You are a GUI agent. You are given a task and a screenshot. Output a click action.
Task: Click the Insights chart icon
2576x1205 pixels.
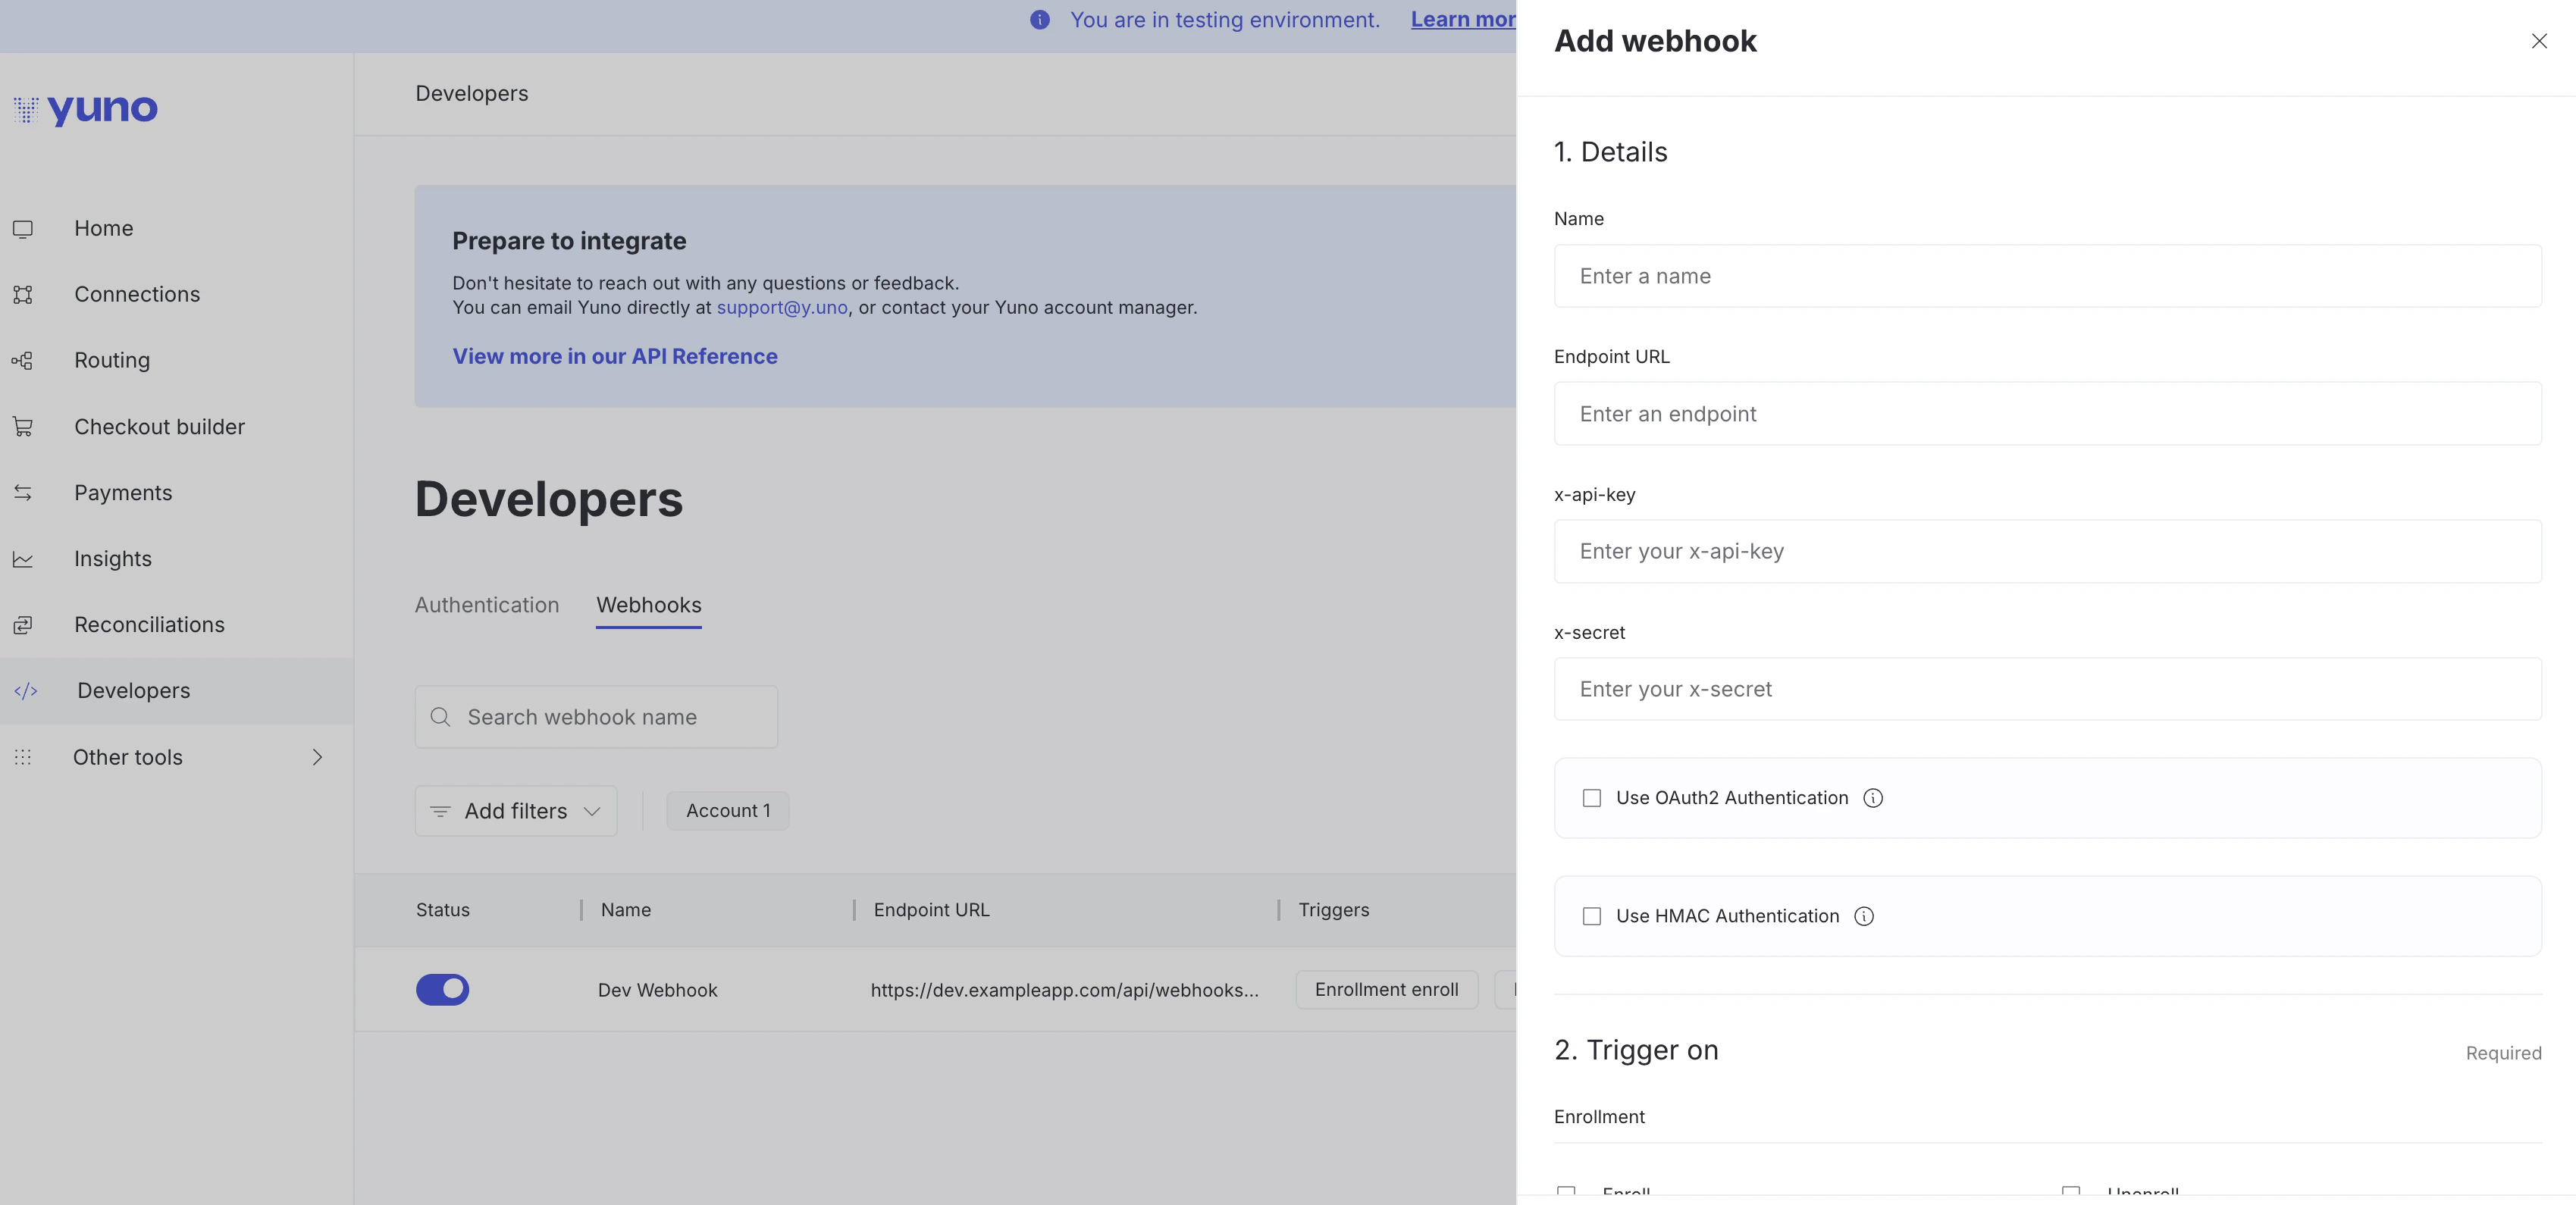tap(23, 559)
